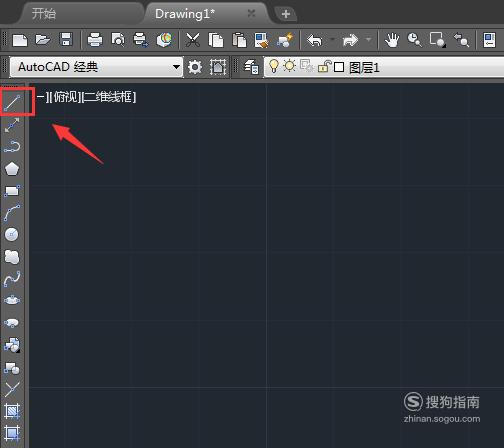The width and height of the screenshot is (504, 448).
Task: Select the Polygon tool
Action: (x=12, y=169)
